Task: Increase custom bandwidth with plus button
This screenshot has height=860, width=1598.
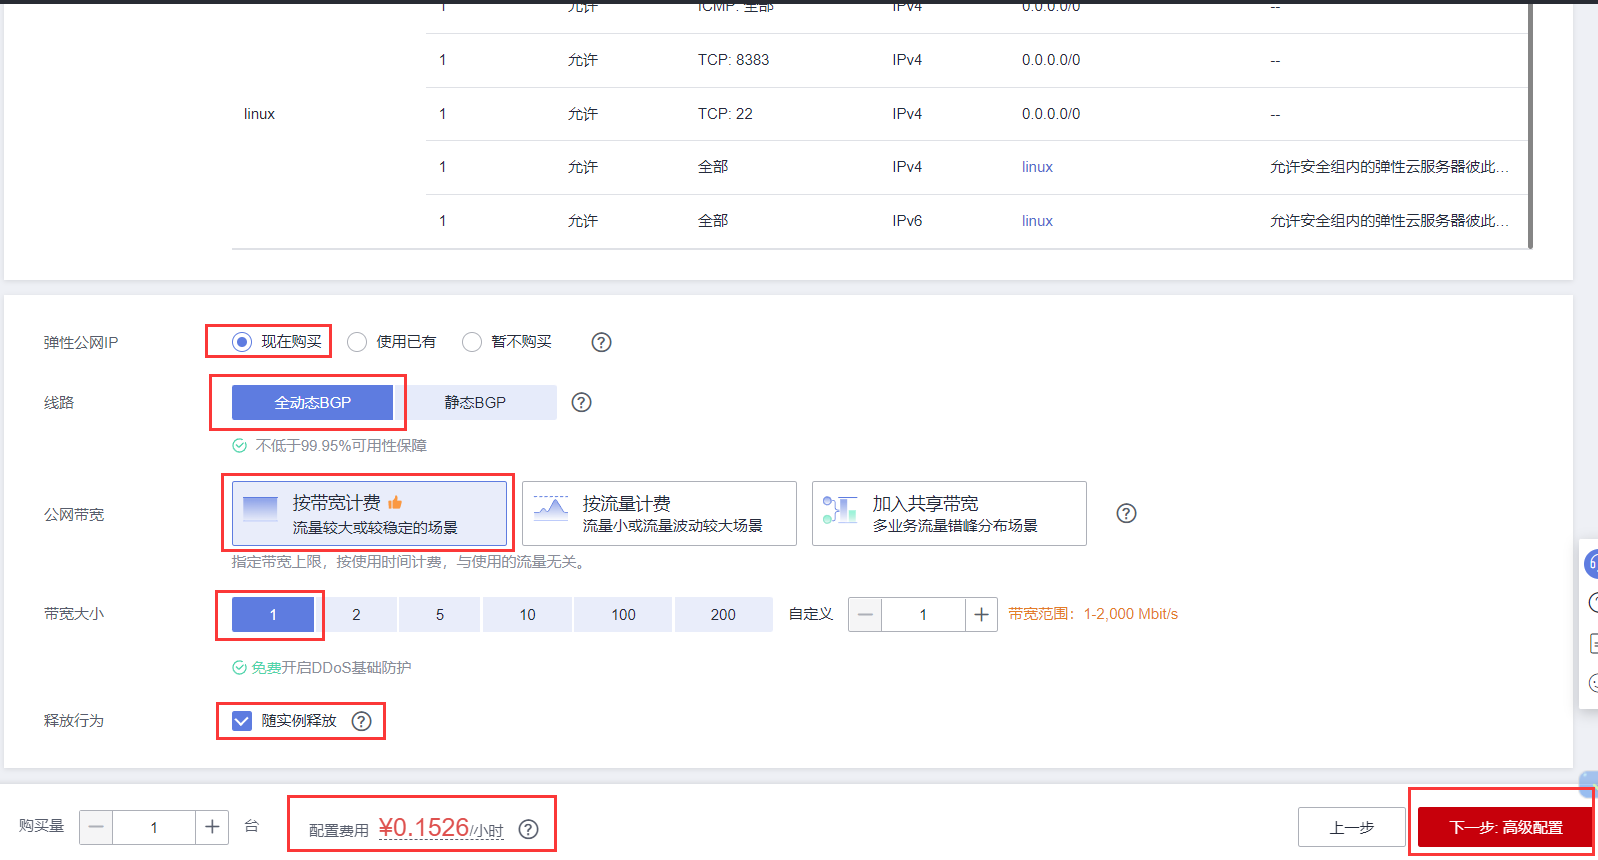Action: pyautogui.click(x=981, y=615)
